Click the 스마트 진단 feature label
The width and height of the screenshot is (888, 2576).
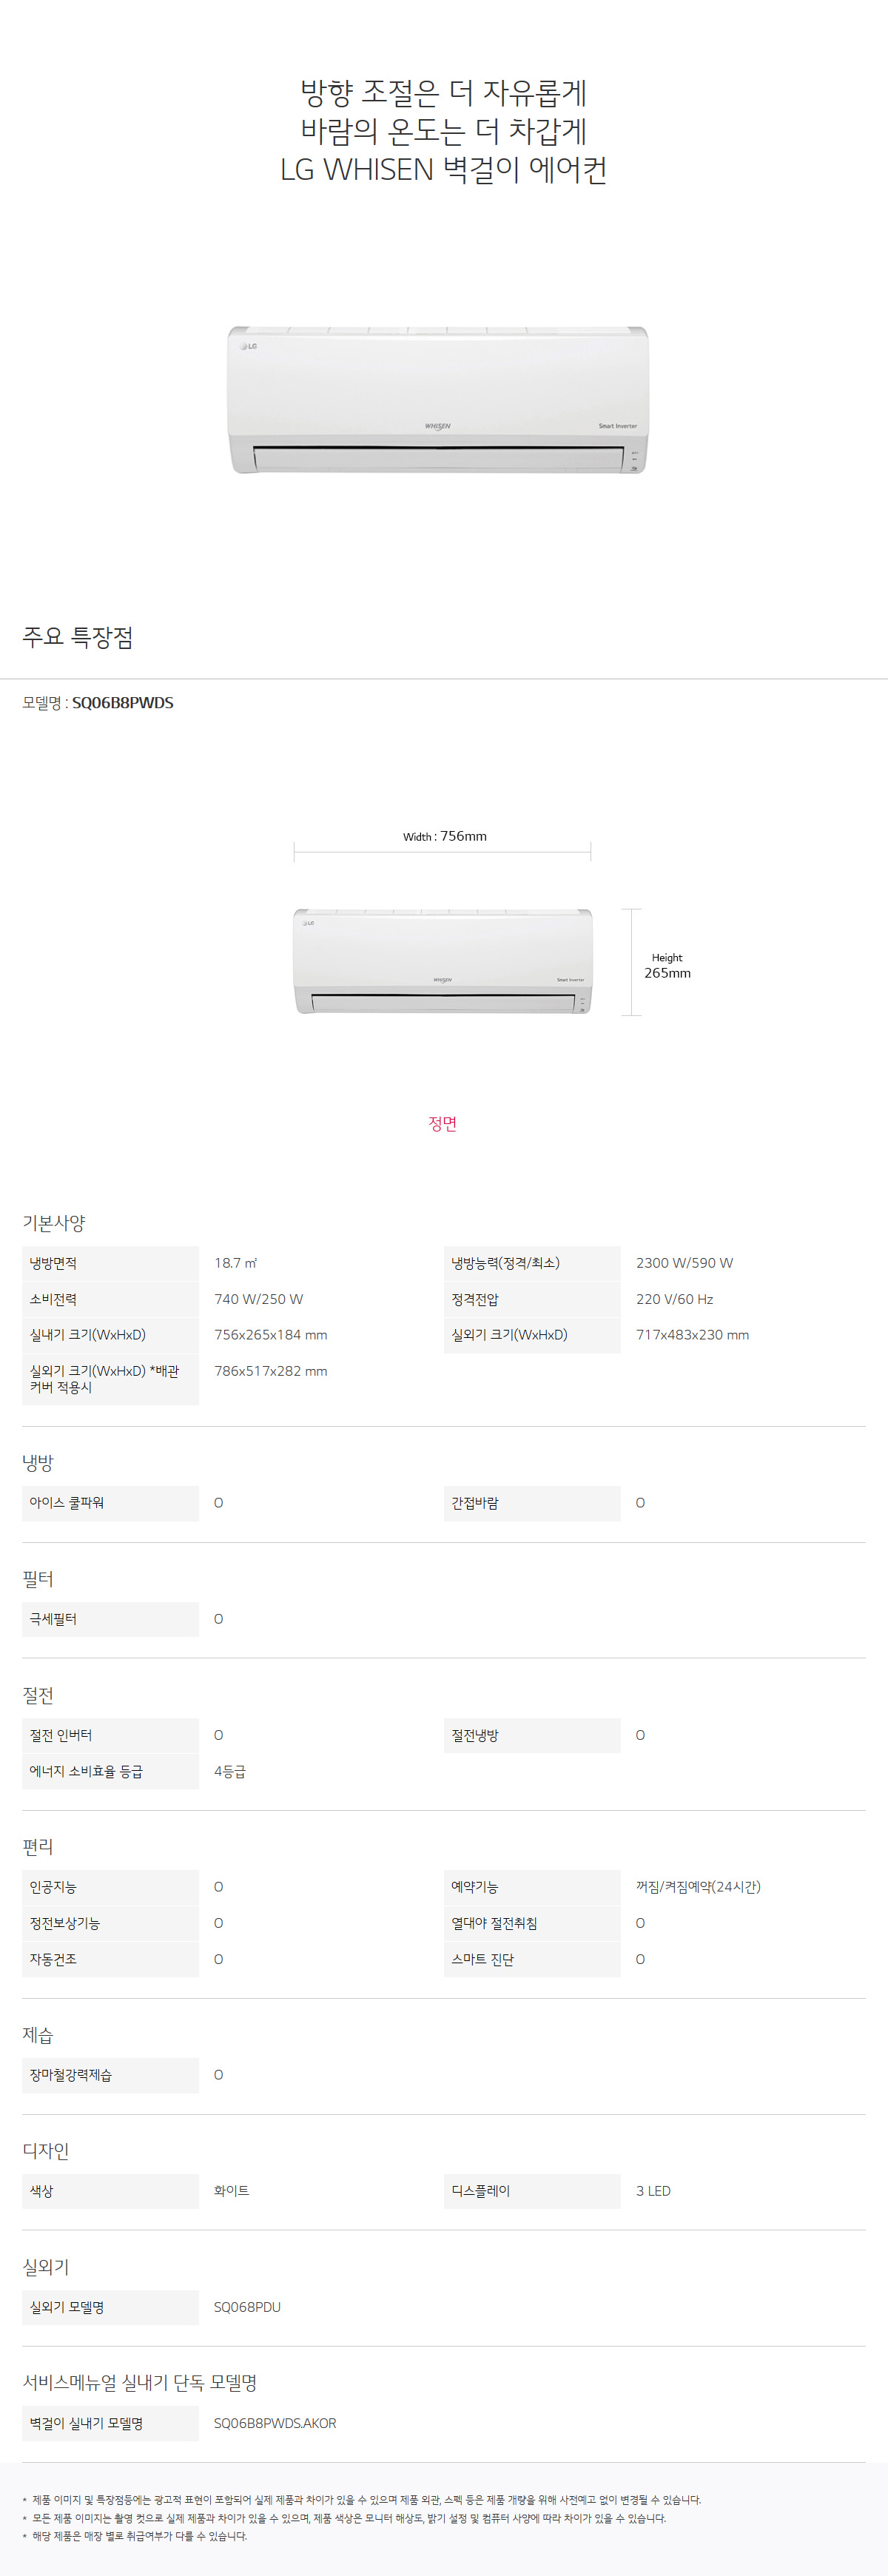pyautogui.click(x=482, y=1959)
